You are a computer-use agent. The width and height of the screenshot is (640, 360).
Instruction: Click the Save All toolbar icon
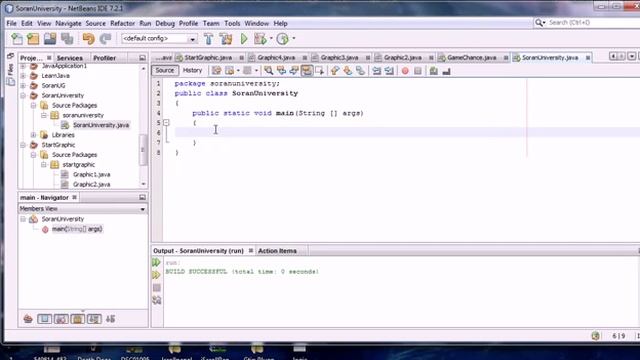coord(67,39)
